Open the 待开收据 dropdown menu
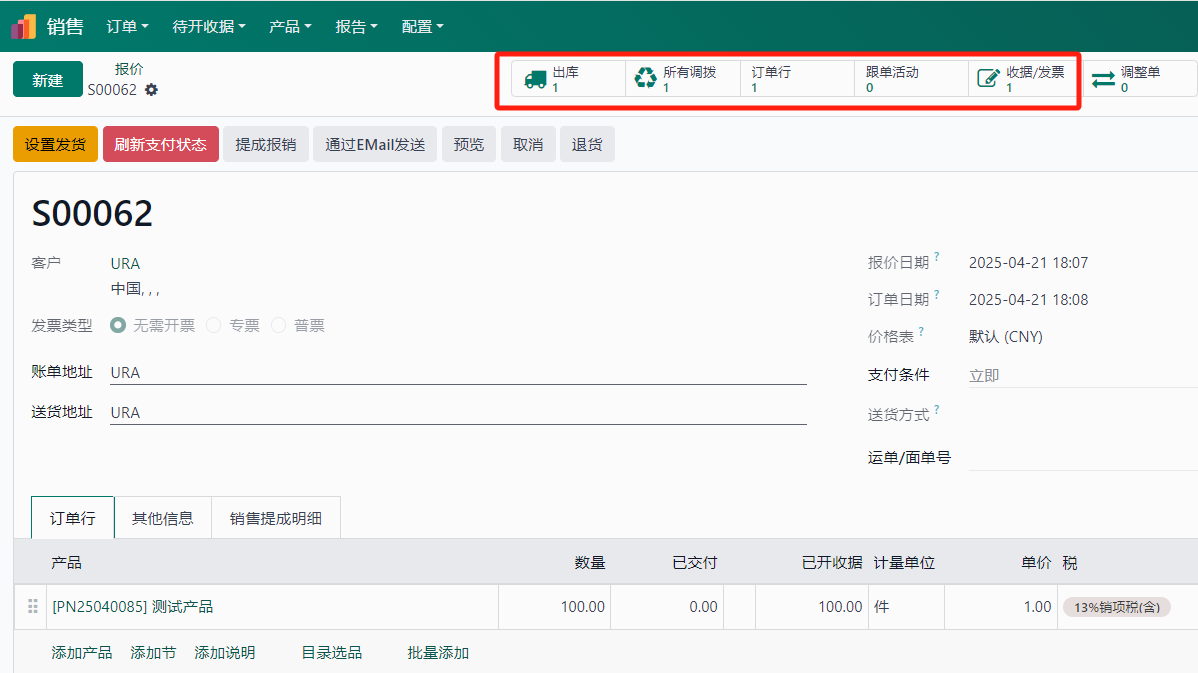This screenshot has height=673, width=1198. (x=209, y=27)
